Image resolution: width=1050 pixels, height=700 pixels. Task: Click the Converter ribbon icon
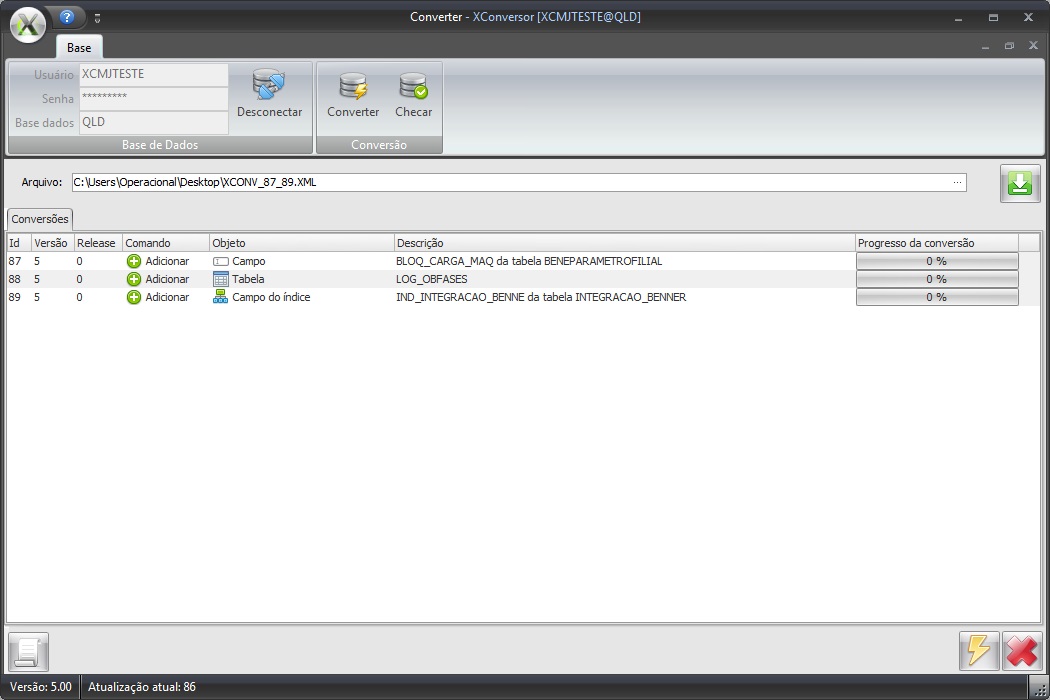[353, 87]
